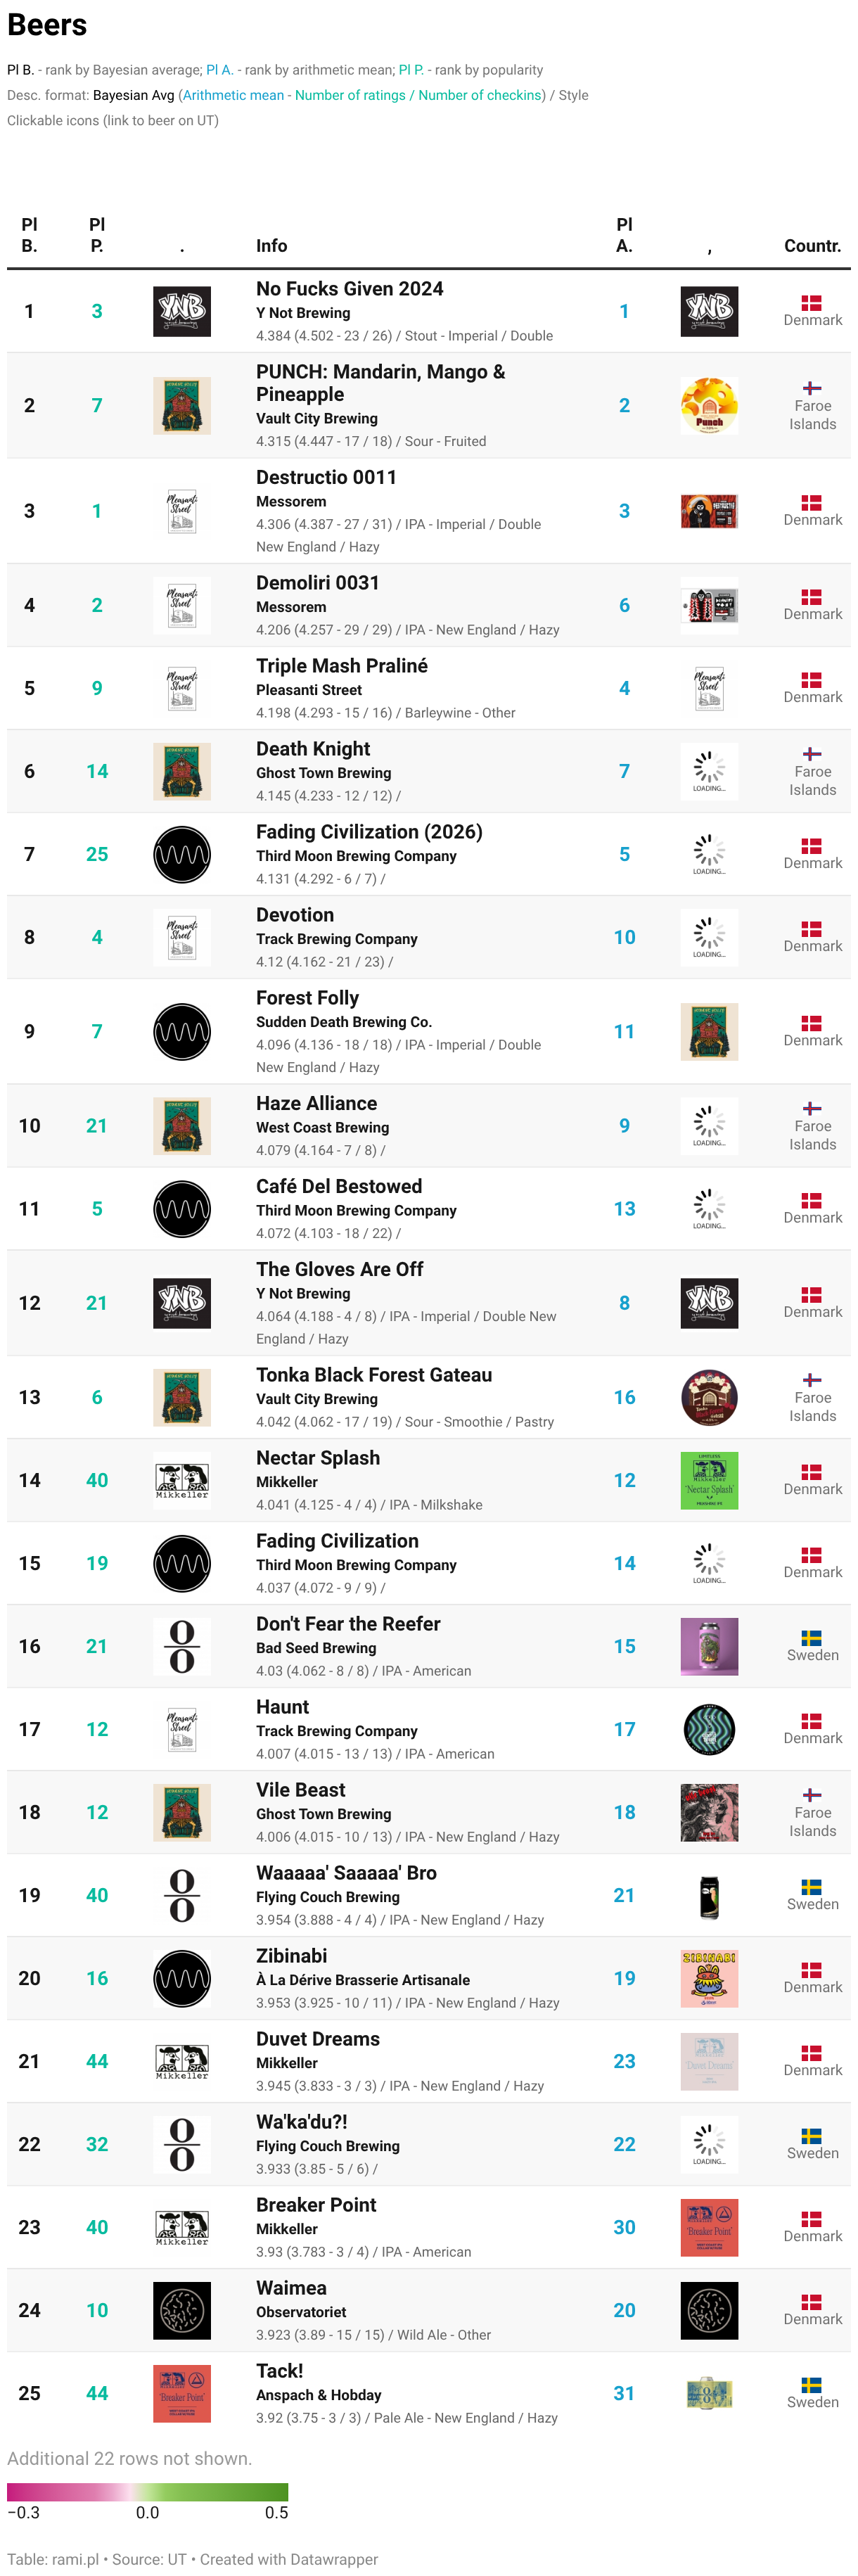Sort by the Pl B. column header
The width and height of the screenshot is (858, 2576).
29,235
